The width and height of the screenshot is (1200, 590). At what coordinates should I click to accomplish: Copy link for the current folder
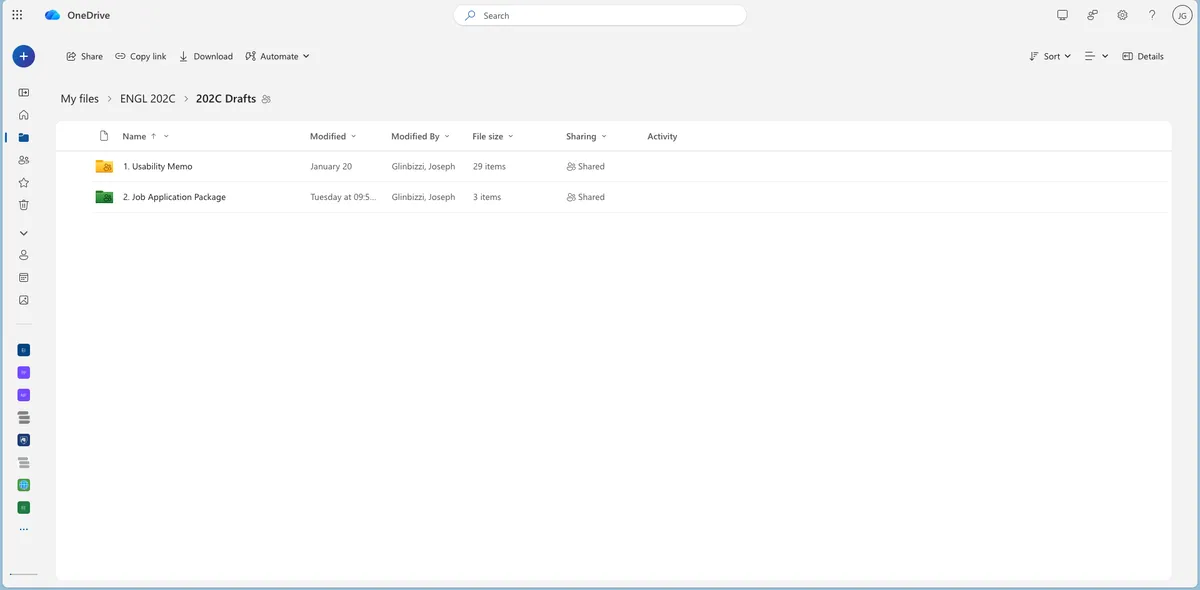click(x=141, y=56)
